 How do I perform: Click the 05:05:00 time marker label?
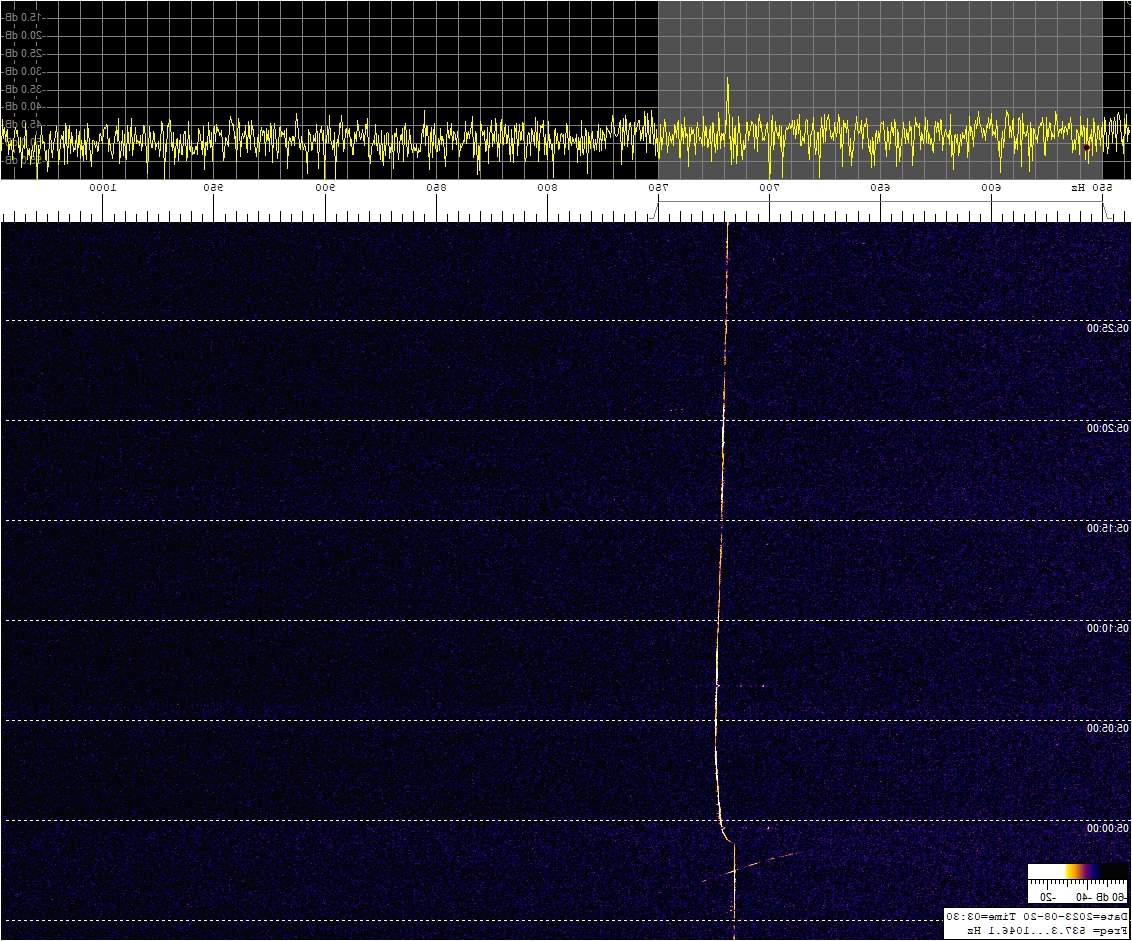(x=1108, y=728)
